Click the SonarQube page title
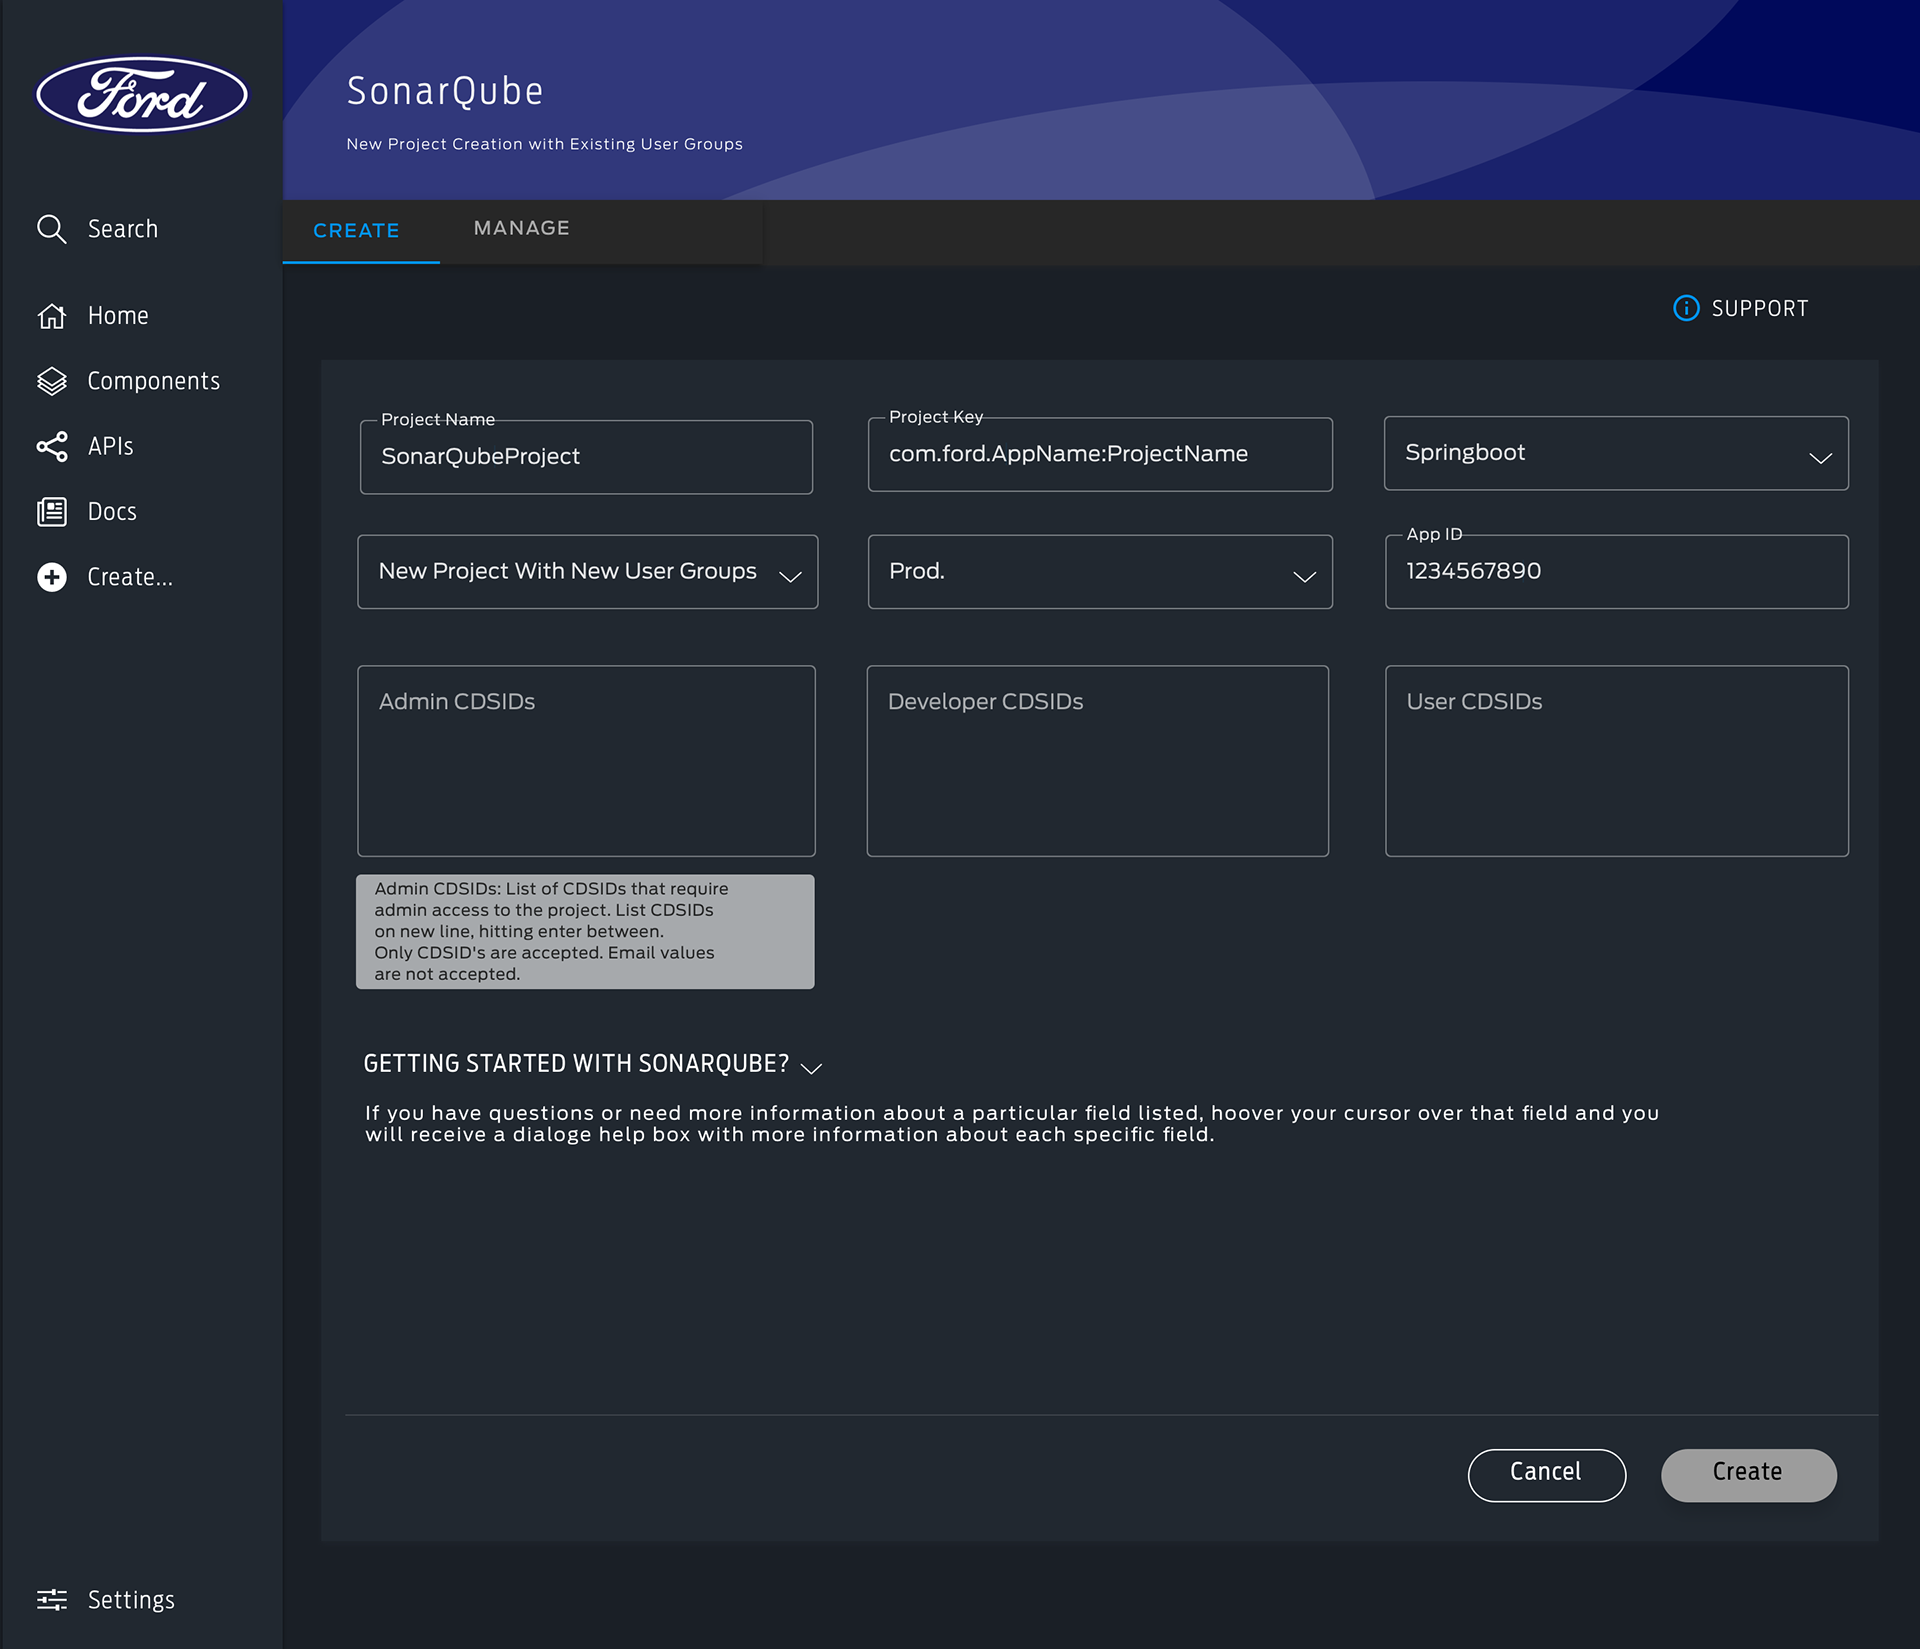The height and width of the screenshot is (1649, 1920). (445, 91)
